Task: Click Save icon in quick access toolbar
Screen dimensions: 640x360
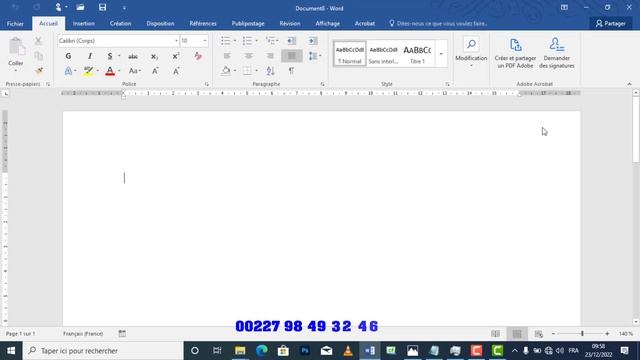Action: click(x=102, y=7)
